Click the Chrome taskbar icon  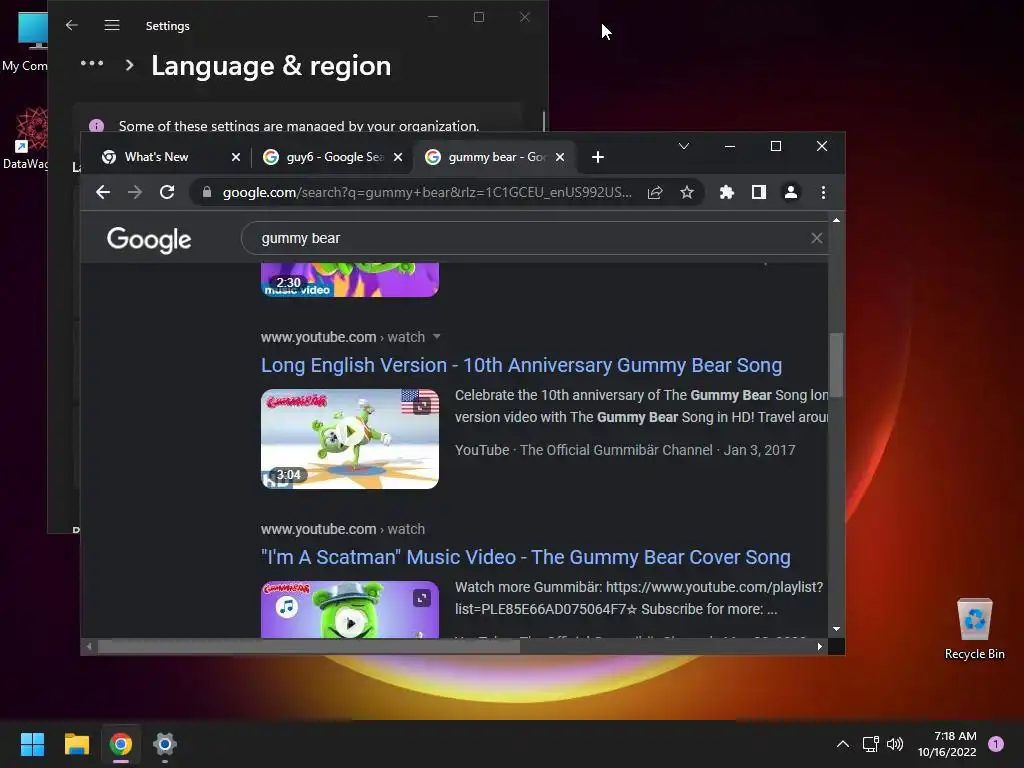[121, 744]
